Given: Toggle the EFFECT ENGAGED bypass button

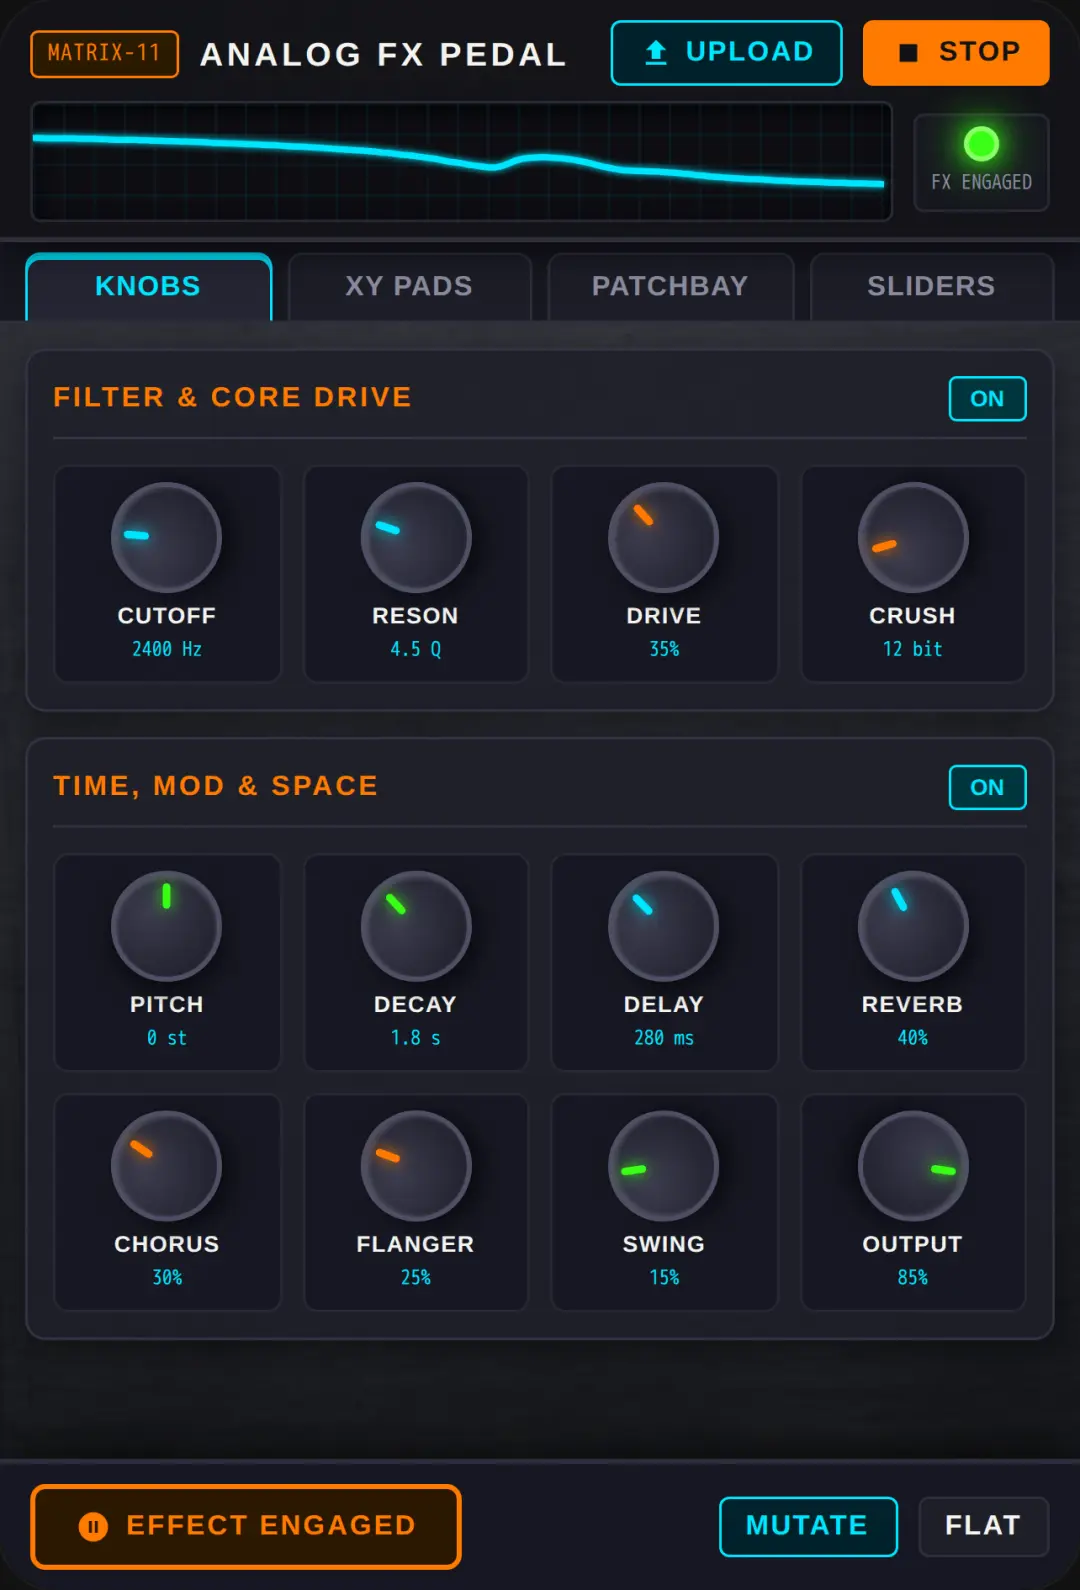Looking at the screenshot, I should [246, 1527].
